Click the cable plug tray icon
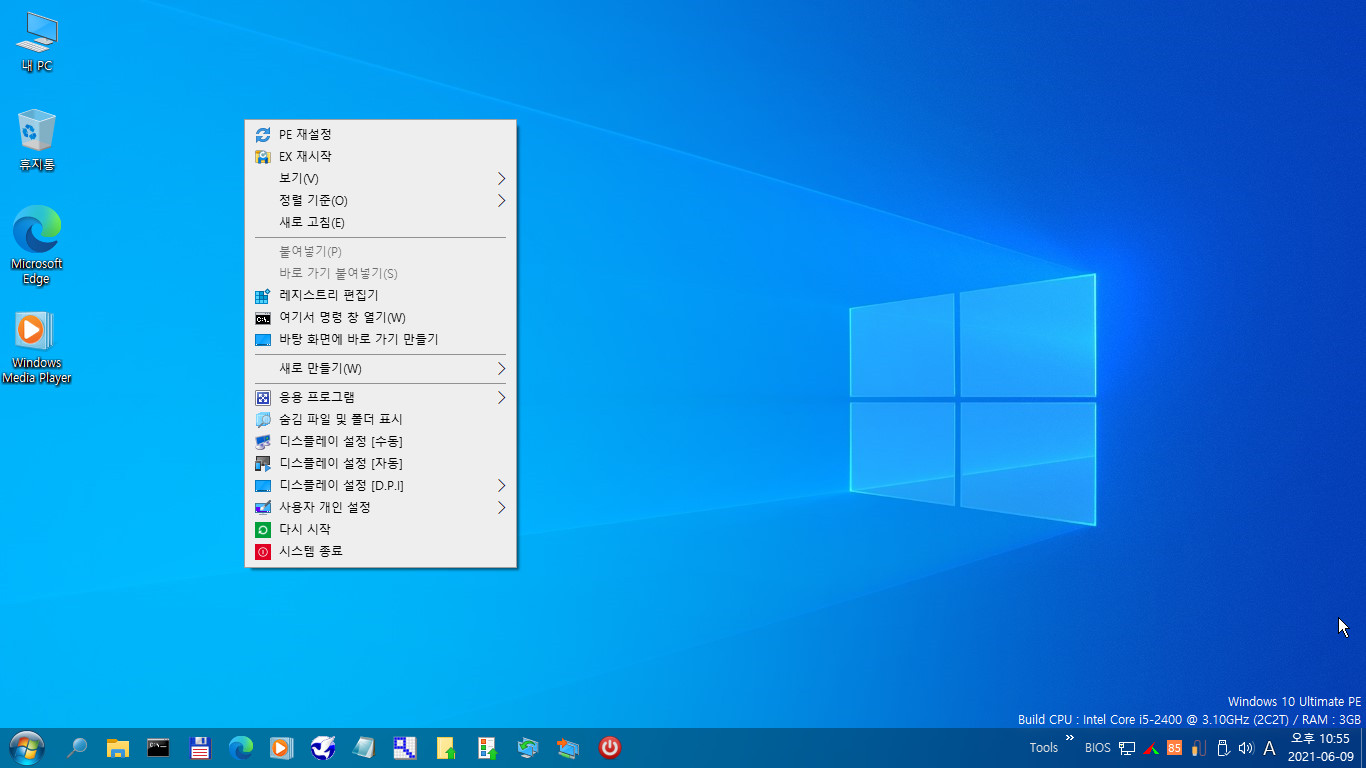Viewport: 1366px width, 768px height. 1198,748
